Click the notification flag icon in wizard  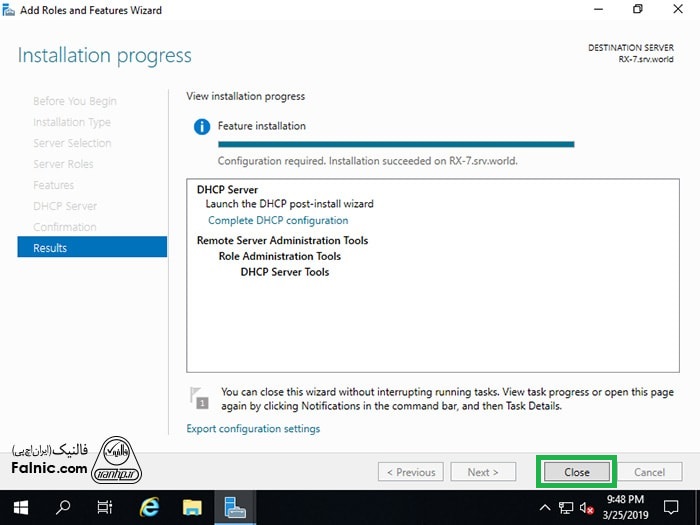[x=200, y=397]
